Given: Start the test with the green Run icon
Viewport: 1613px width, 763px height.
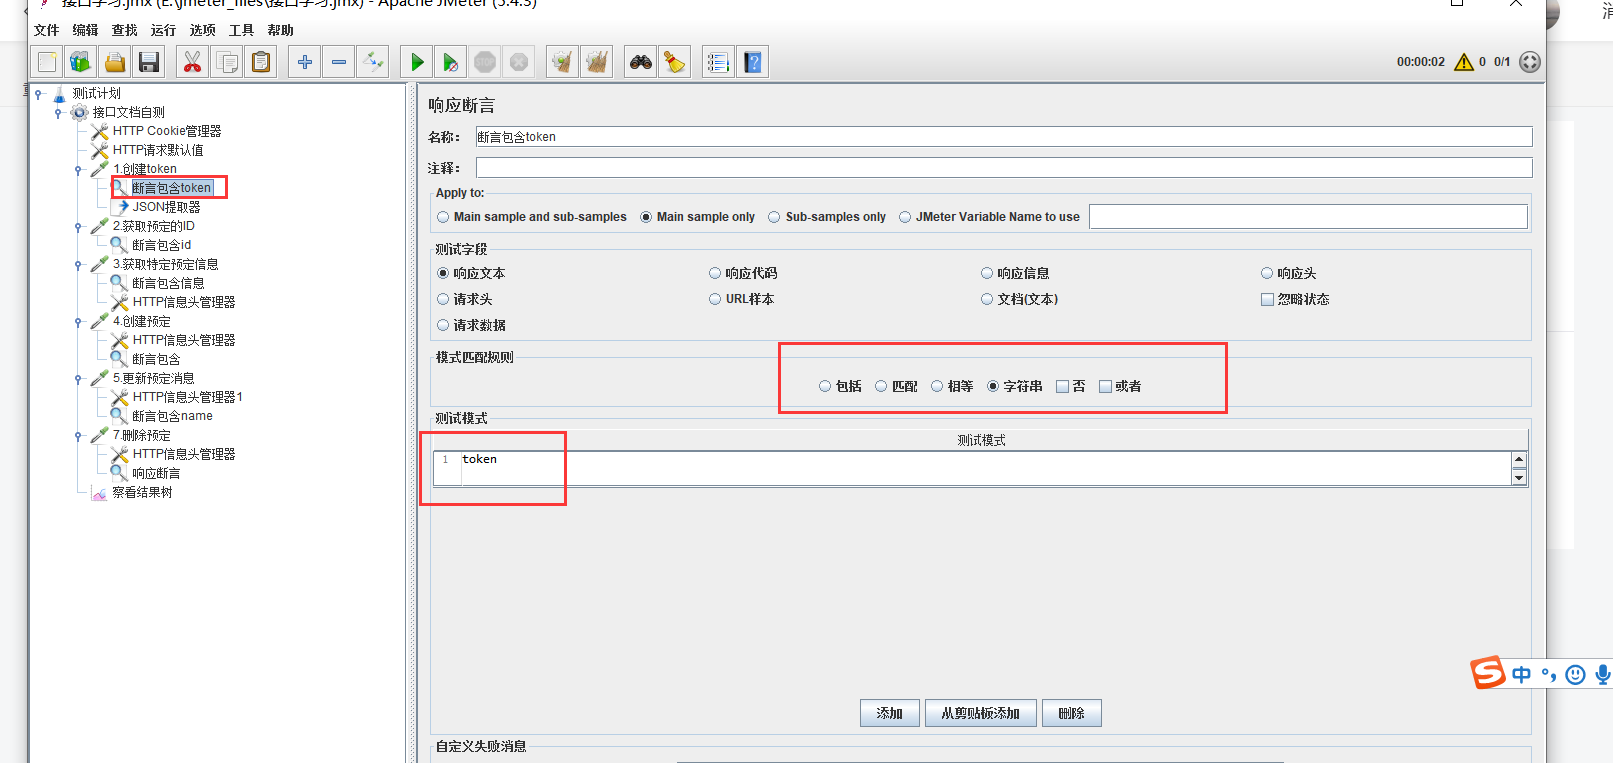Looking at the screenshot, I should tap(417, 62).
